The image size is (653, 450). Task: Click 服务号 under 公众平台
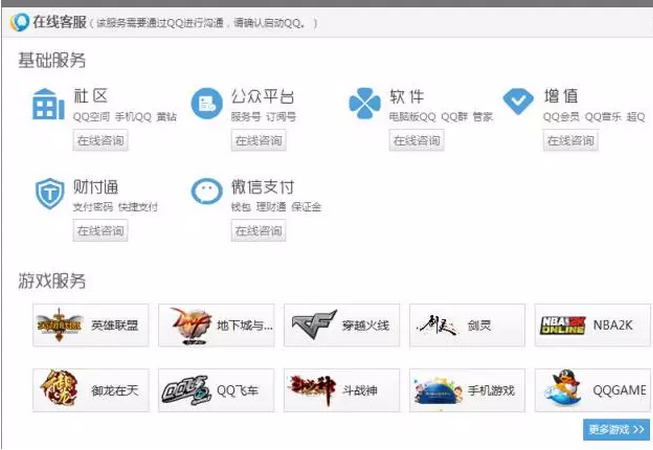pos(246,117)
